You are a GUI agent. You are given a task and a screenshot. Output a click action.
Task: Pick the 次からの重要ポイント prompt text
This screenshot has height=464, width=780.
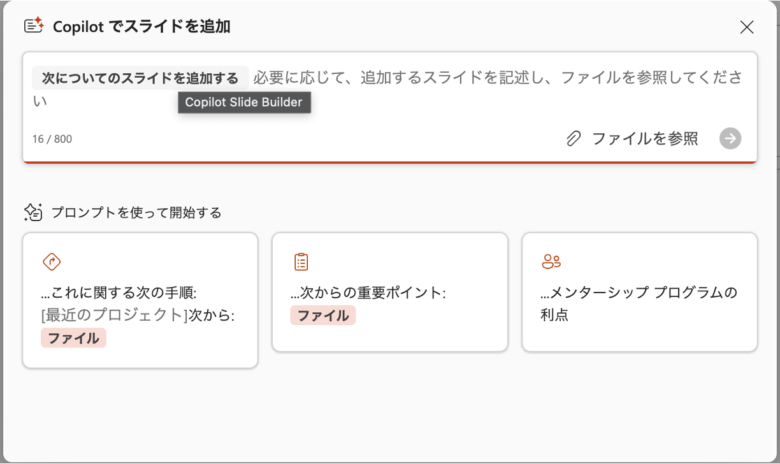(x=368, y=293)
